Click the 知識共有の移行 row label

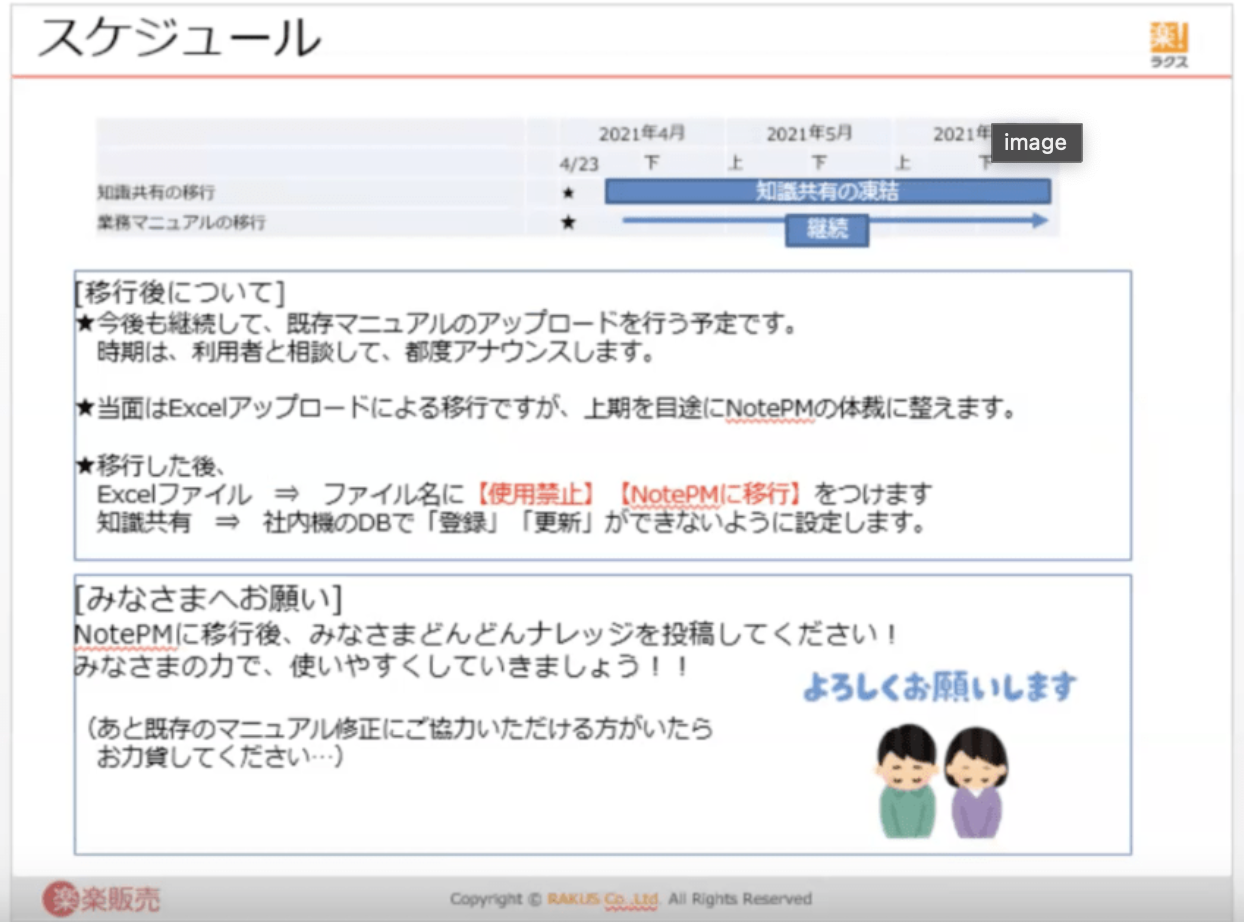click(155, 192)
